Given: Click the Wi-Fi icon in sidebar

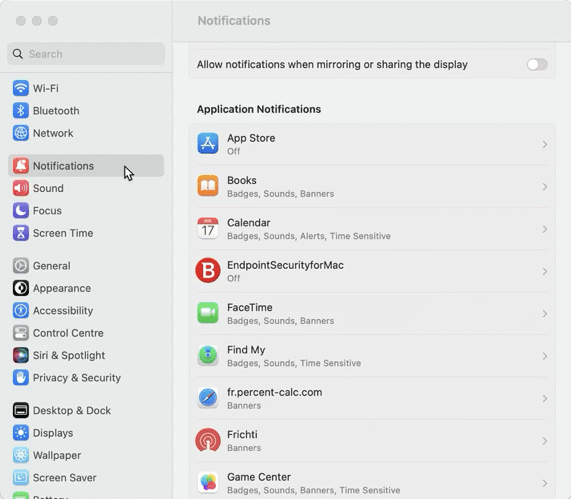Looking at the screenshot, I should [21, 88].
